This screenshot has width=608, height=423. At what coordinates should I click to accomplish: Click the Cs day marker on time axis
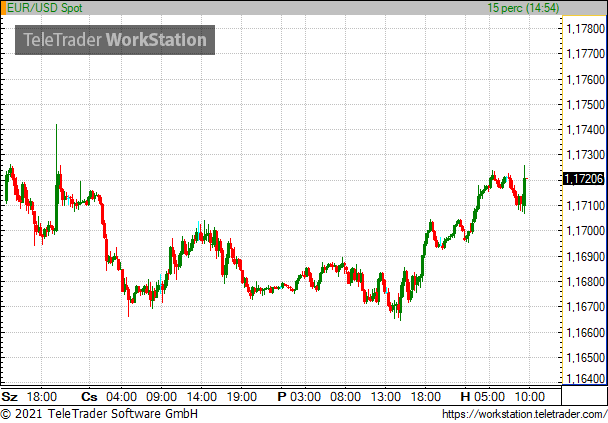pos(89,397)
